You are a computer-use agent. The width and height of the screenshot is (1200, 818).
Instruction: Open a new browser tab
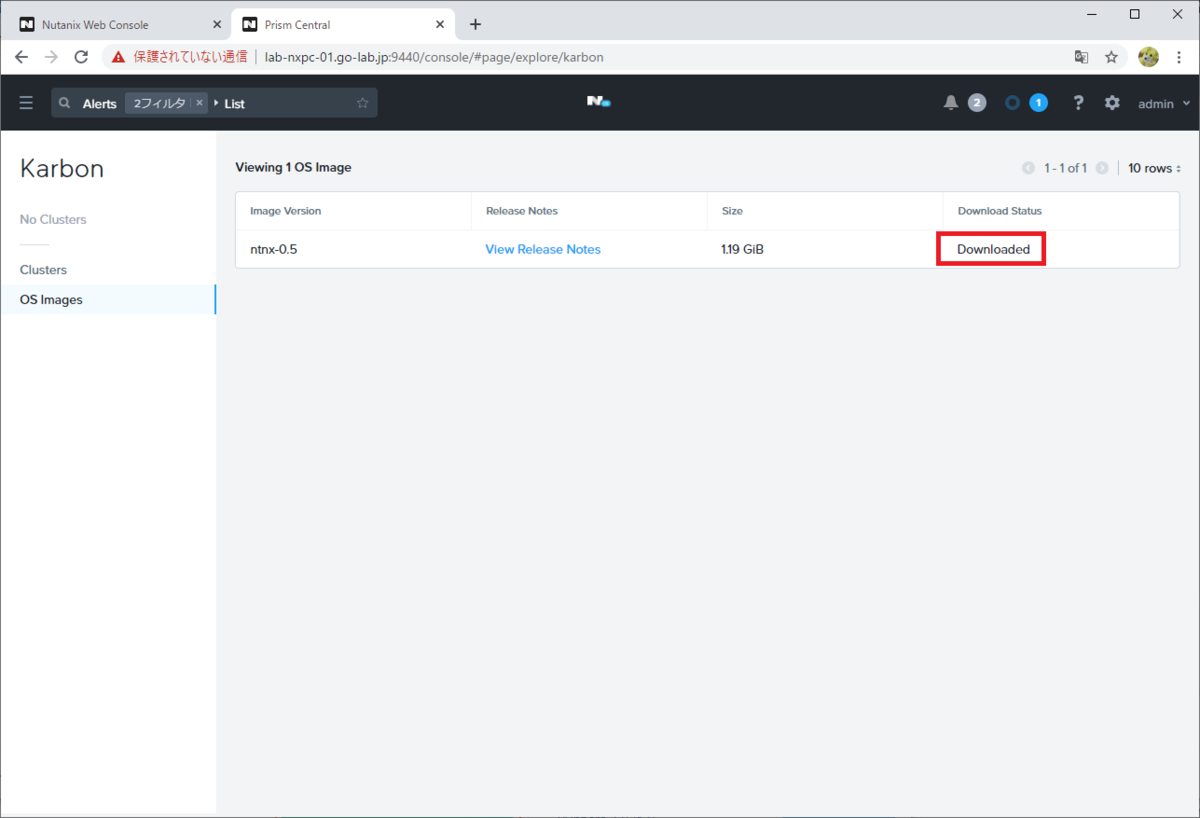coord(475,24)
